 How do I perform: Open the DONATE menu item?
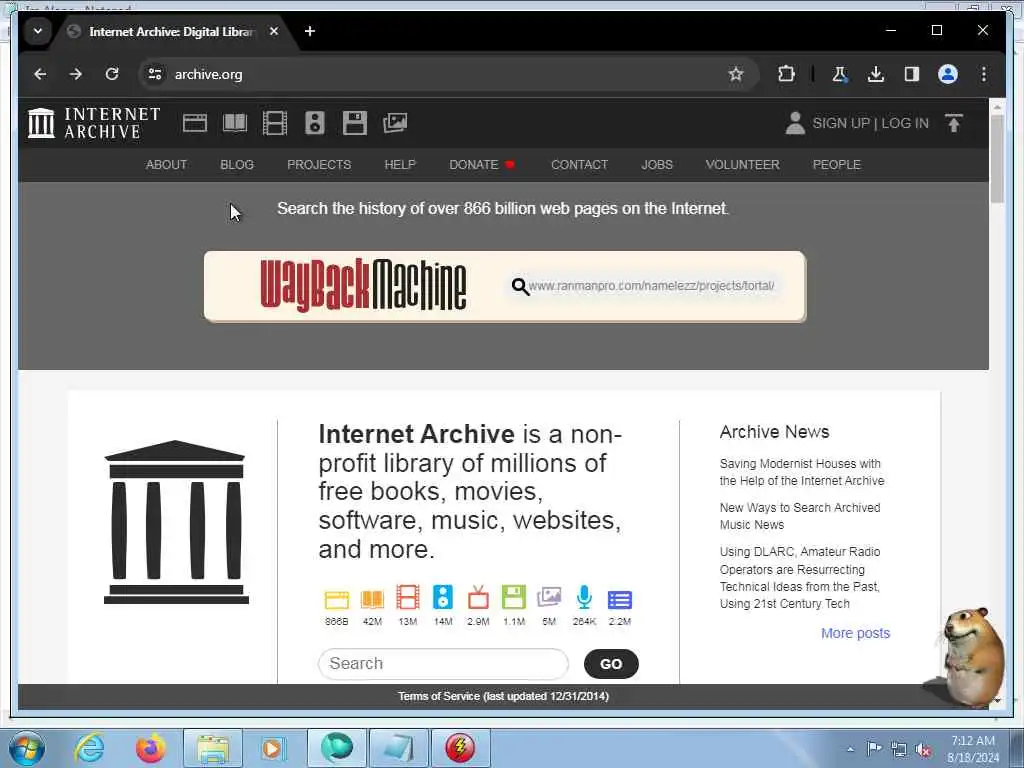pyautogui.click(x=482, y=165)
